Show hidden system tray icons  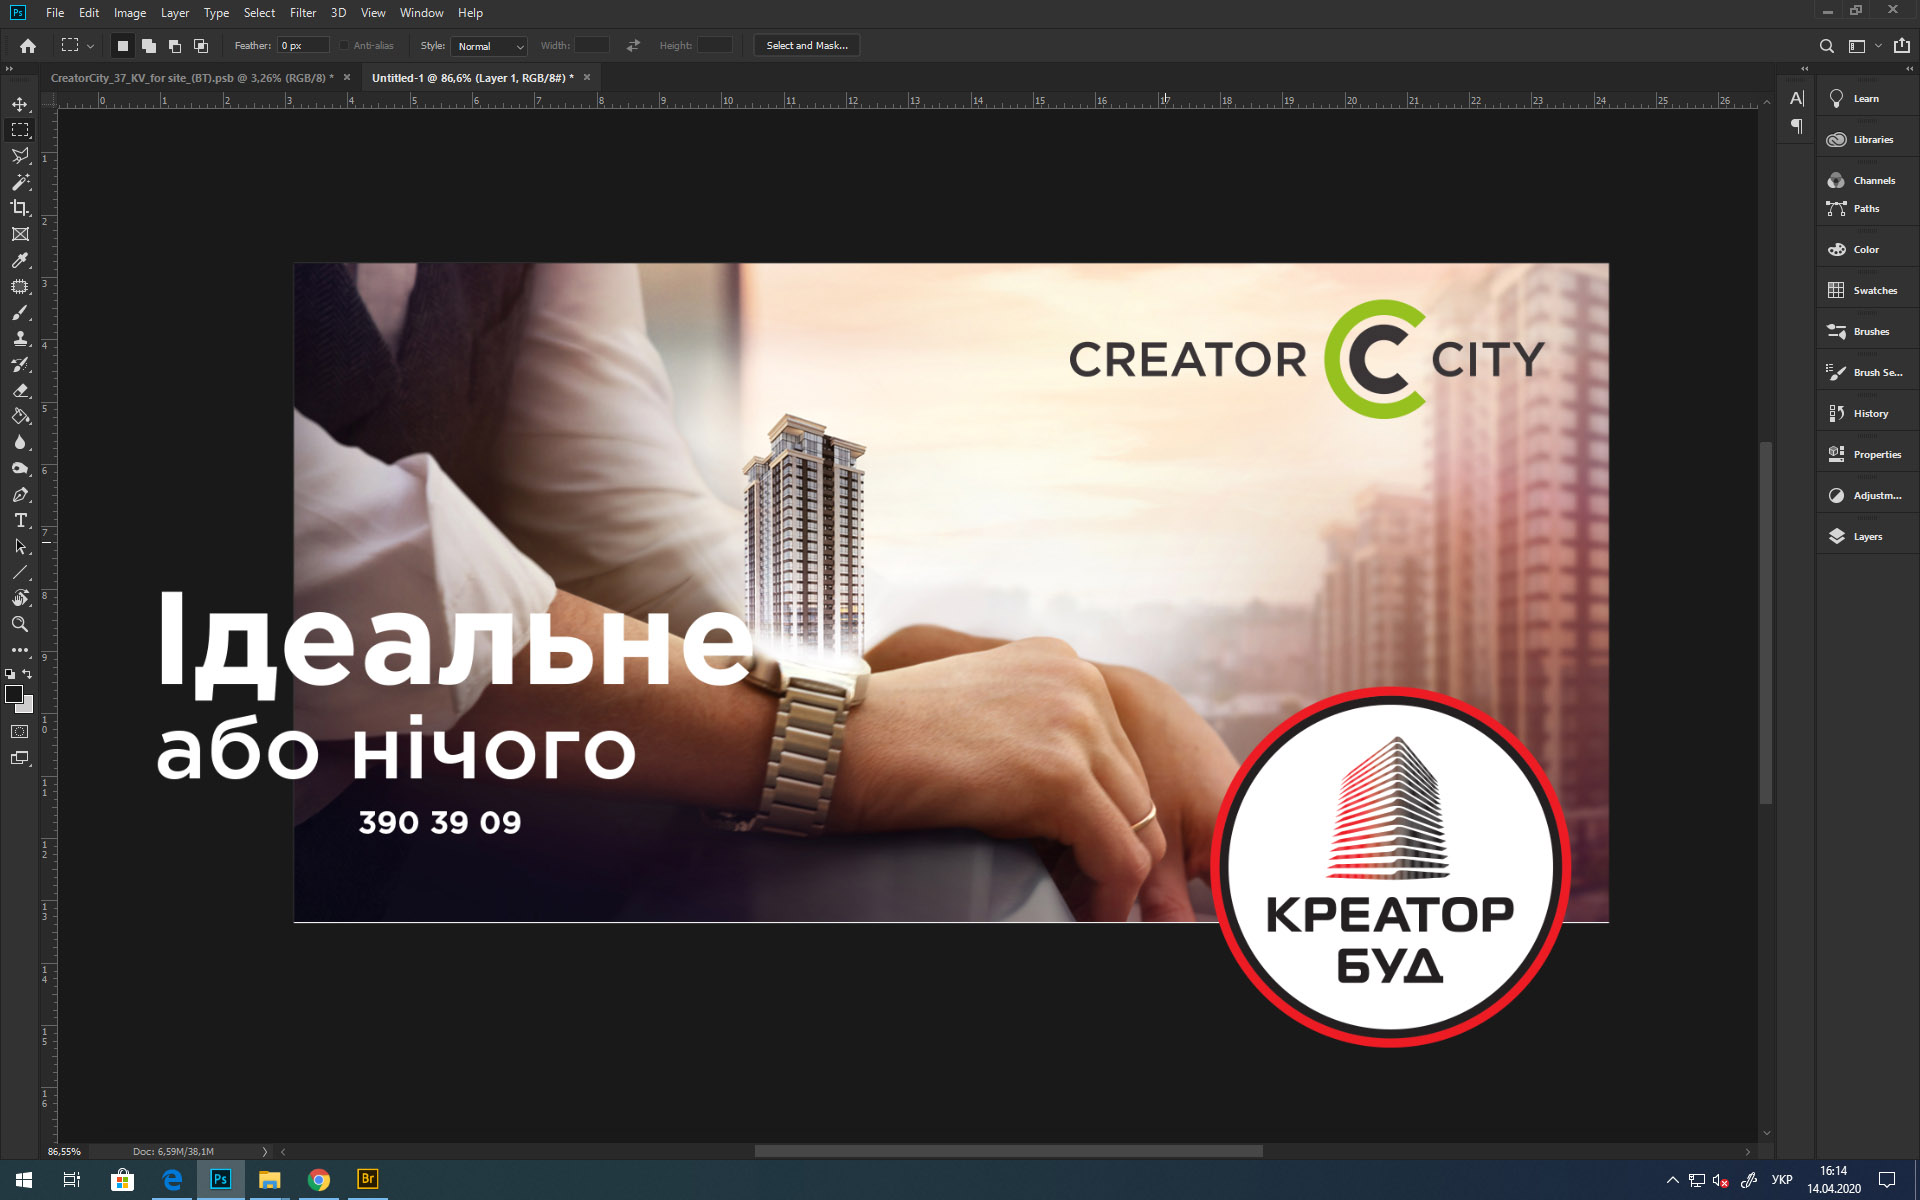(1672, 1180)
